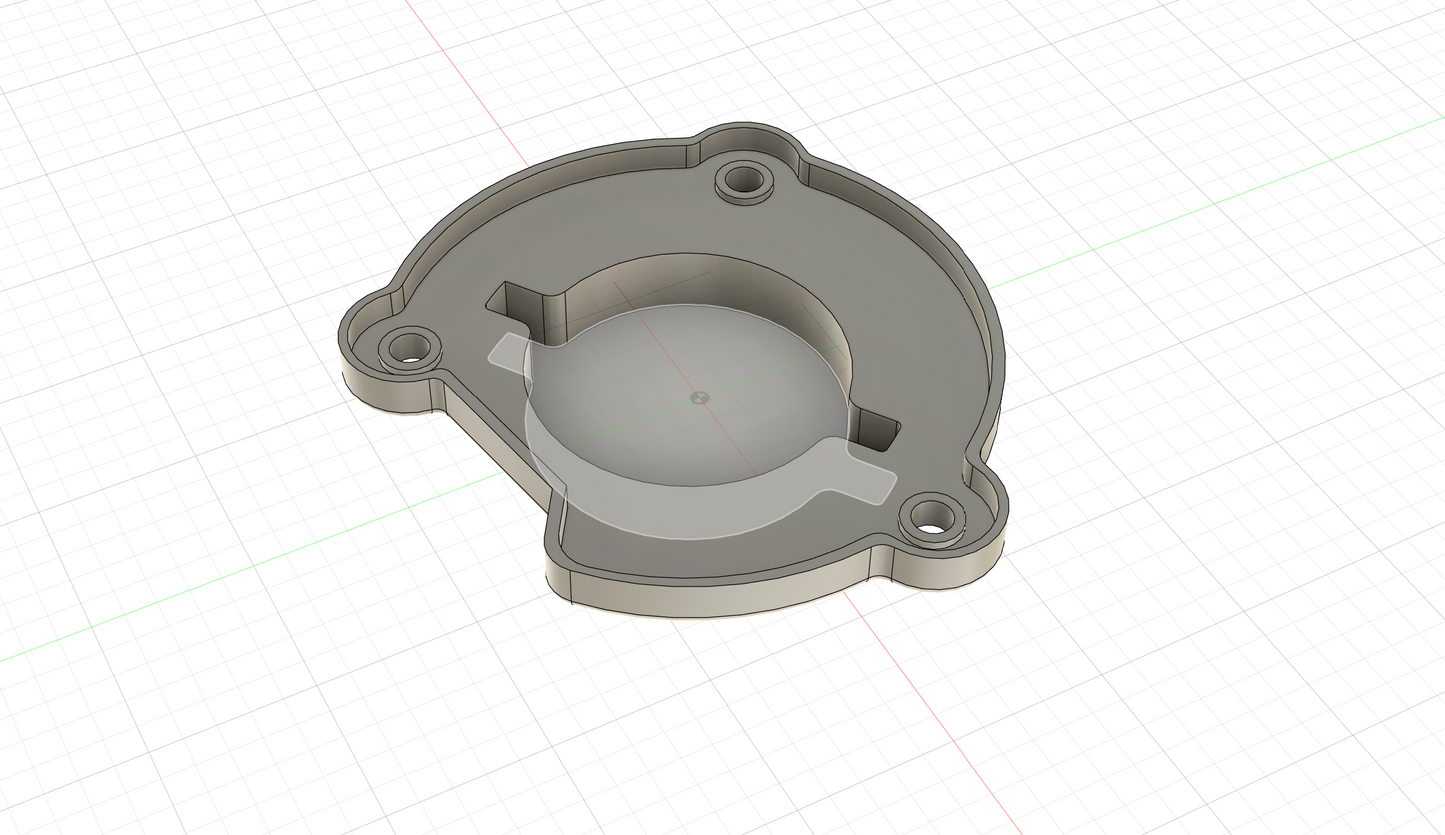Viewport: 1445px width, 835px height.
Task: Select the inner cylindrical wall of central bore
Action: point(760,290)
